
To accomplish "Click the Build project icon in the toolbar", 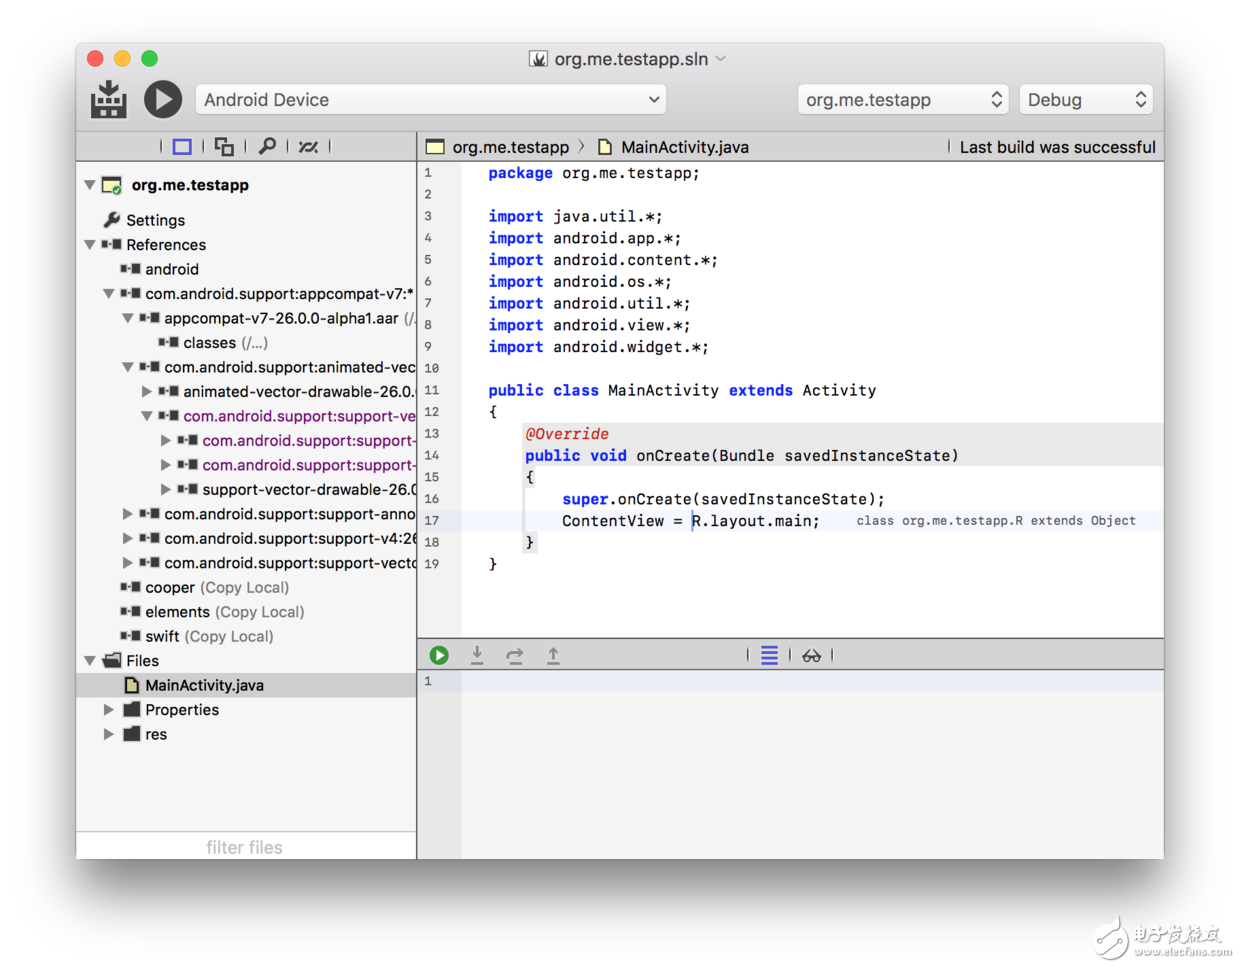I will tap(108, 100).
